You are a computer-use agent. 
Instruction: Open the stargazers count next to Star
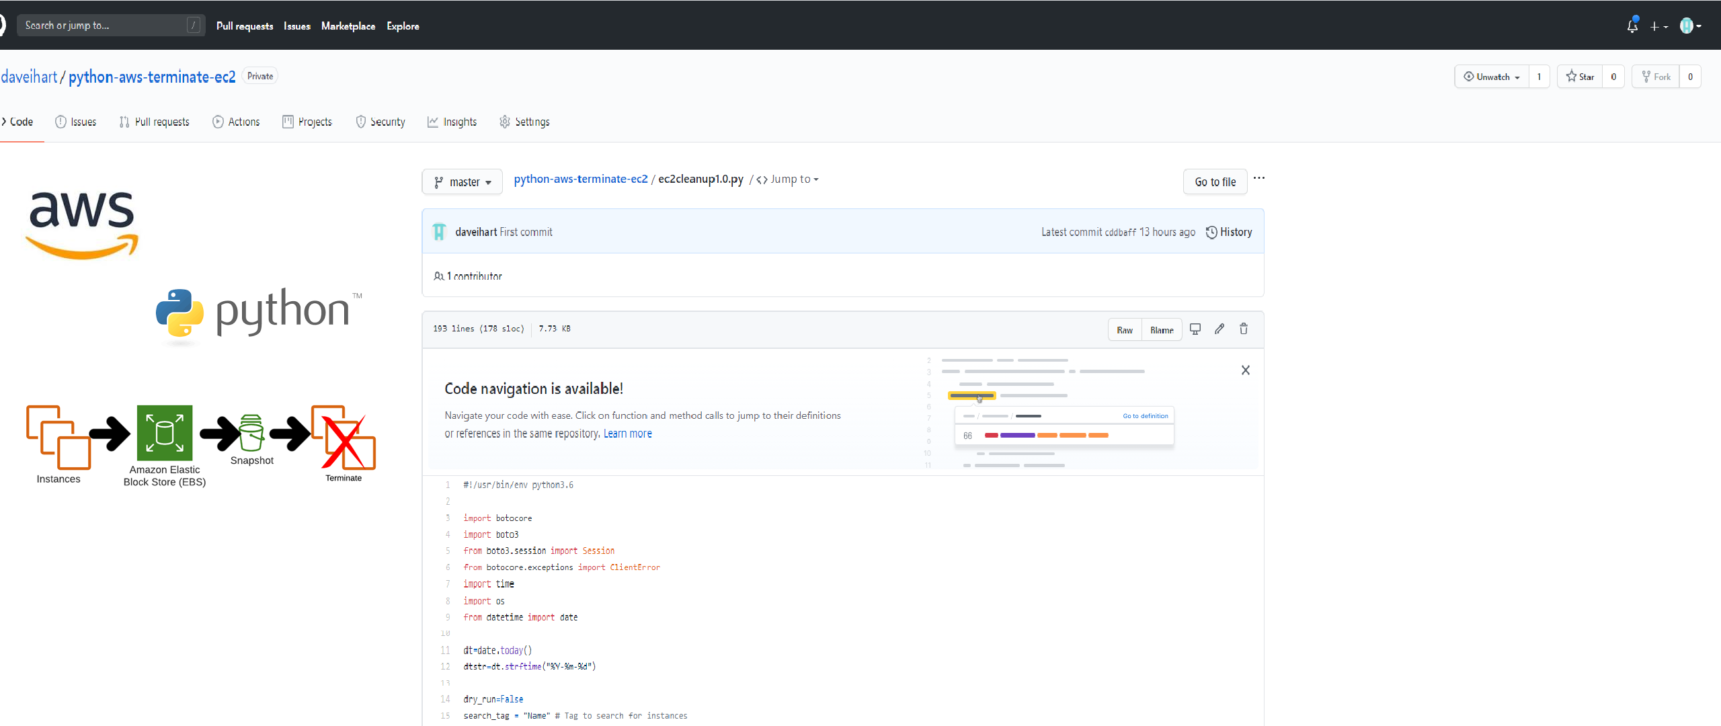point(1613,77)
